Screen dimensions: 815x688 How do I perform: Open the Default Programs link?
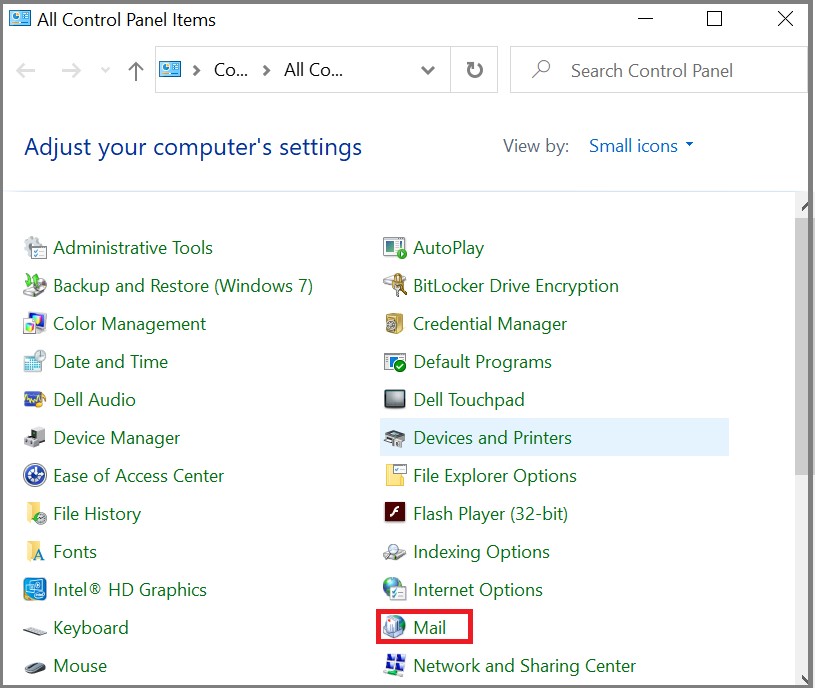click(x=482, y=362)
